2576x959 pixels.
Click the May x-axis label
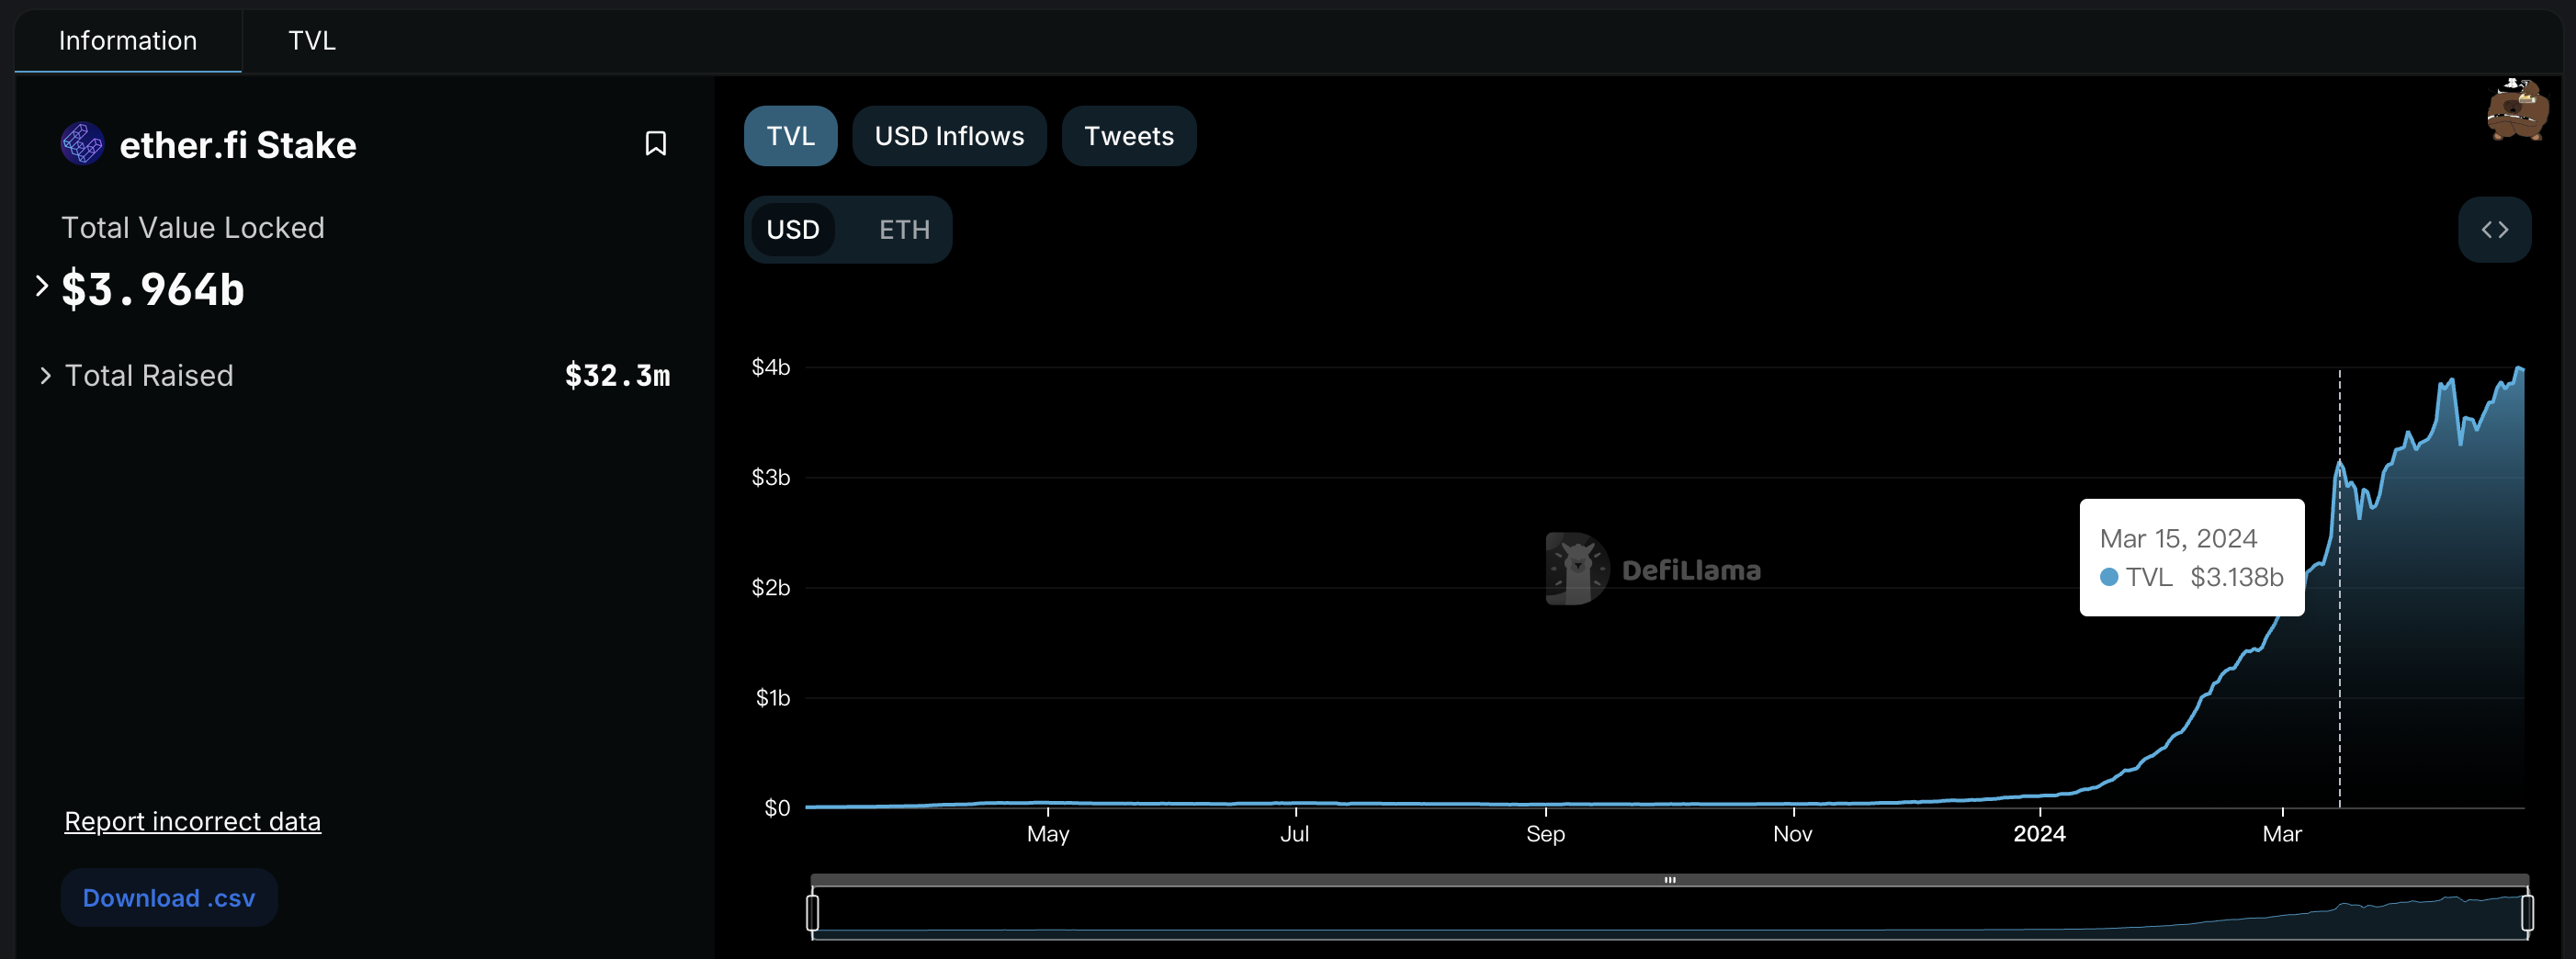[1048, 834]
